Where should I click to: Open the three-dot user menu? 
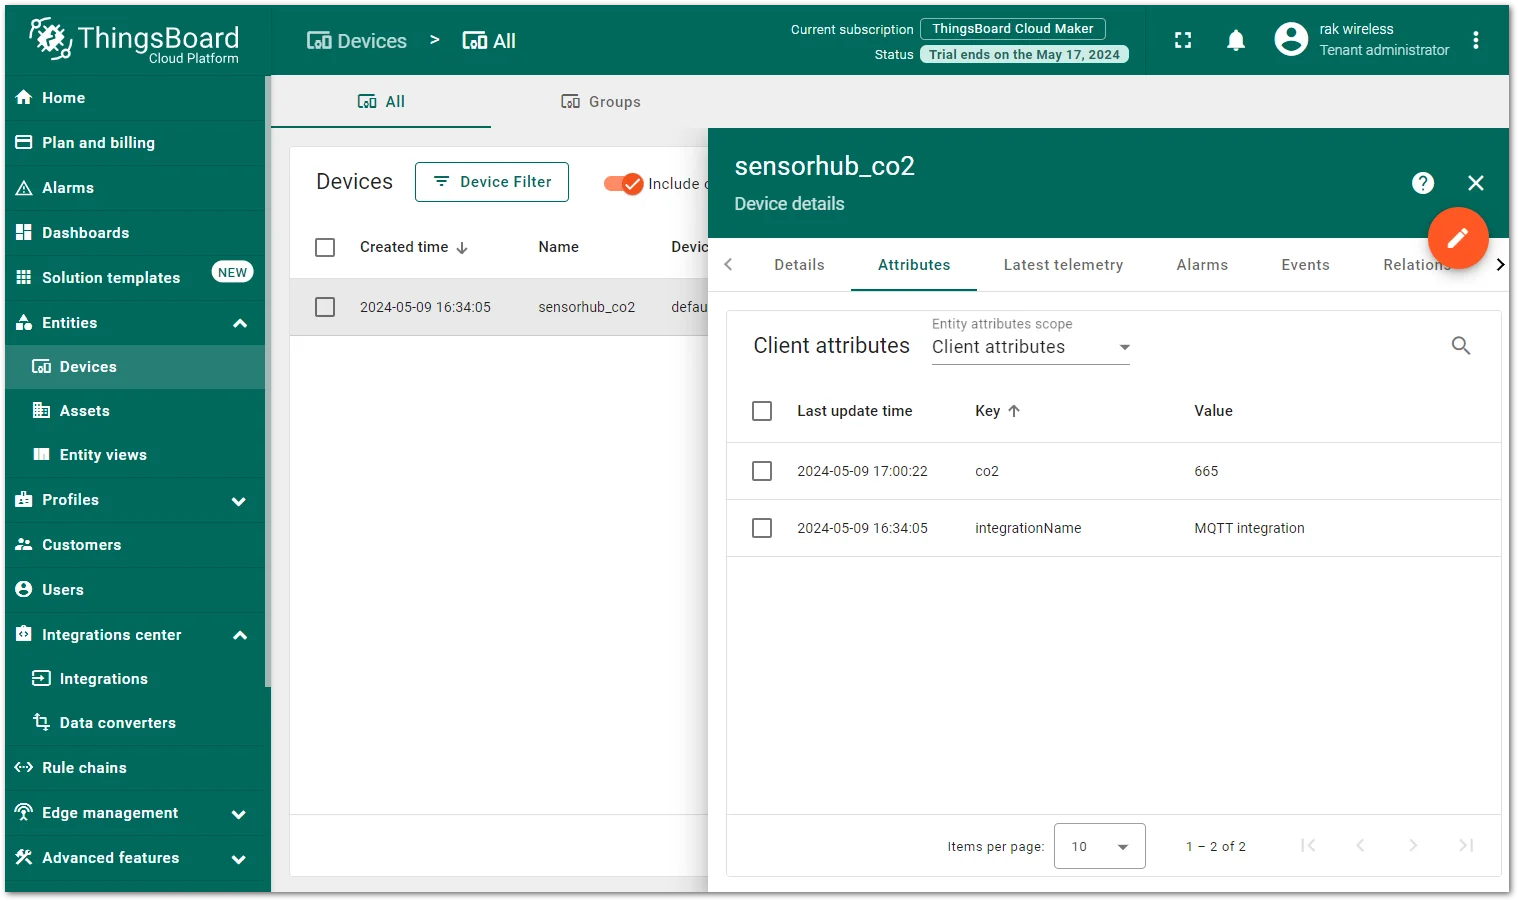1476,40
